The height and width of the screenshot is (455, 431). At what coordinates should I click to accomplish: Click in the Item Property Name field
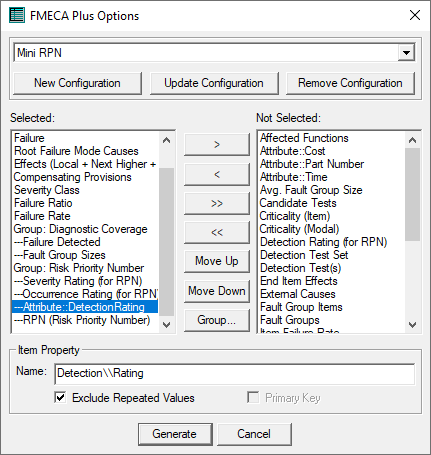click(x=235, y=373)
